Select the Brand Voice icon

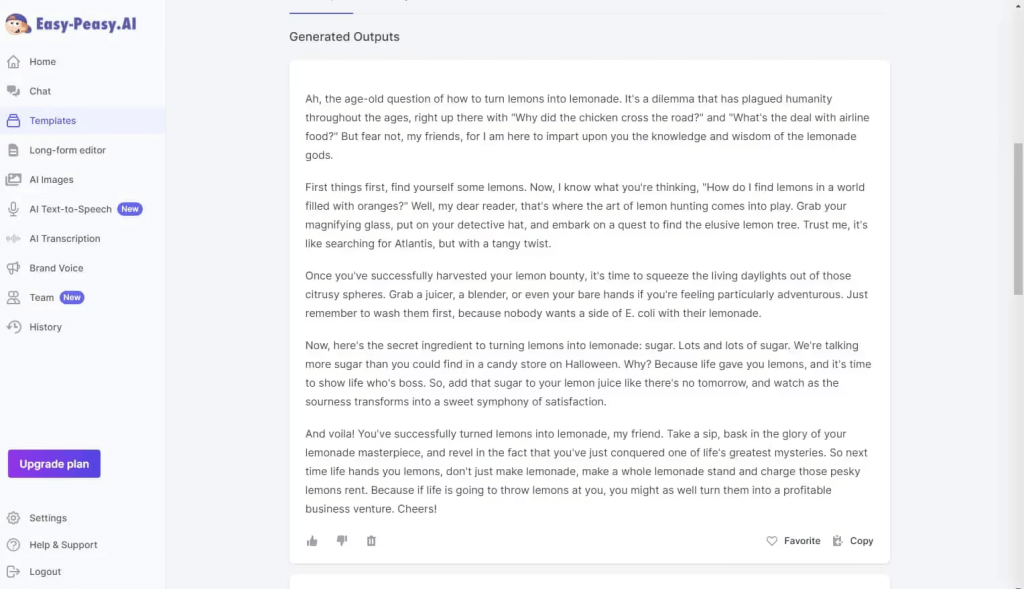tap(14, 268)
